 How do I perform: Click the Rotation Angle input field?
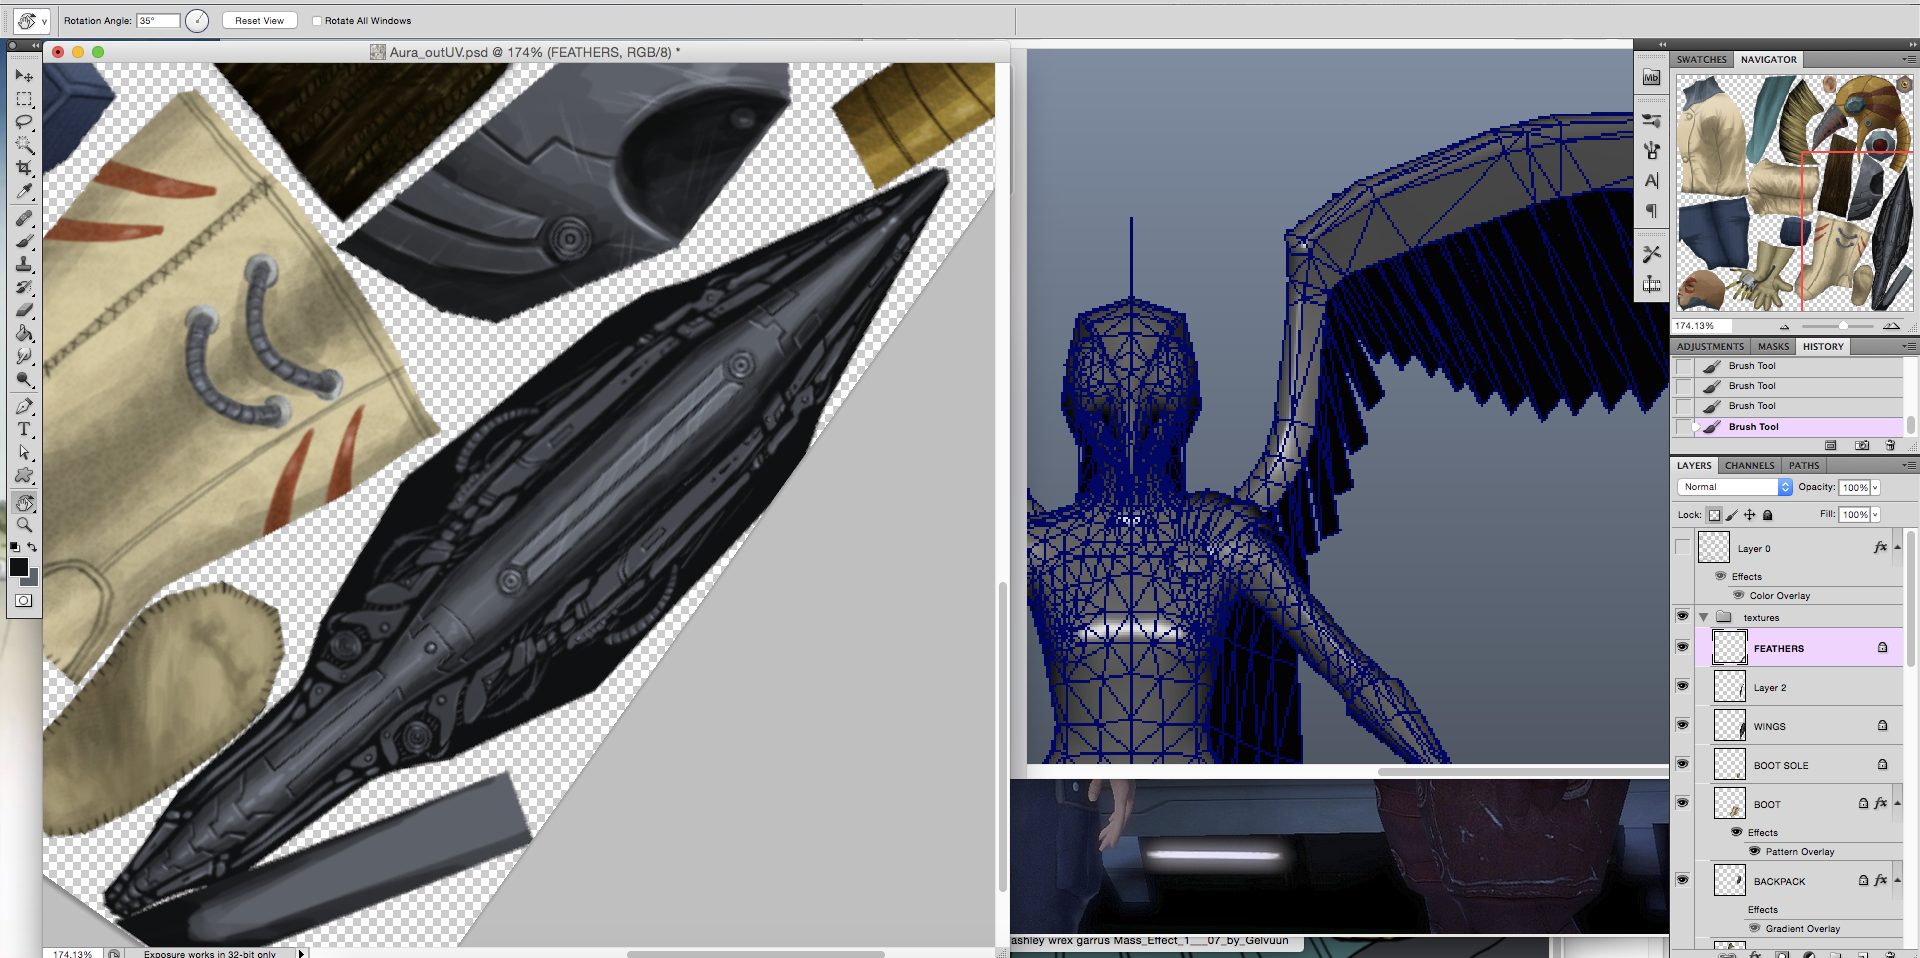pyautogui.click(x=158, y=21)
